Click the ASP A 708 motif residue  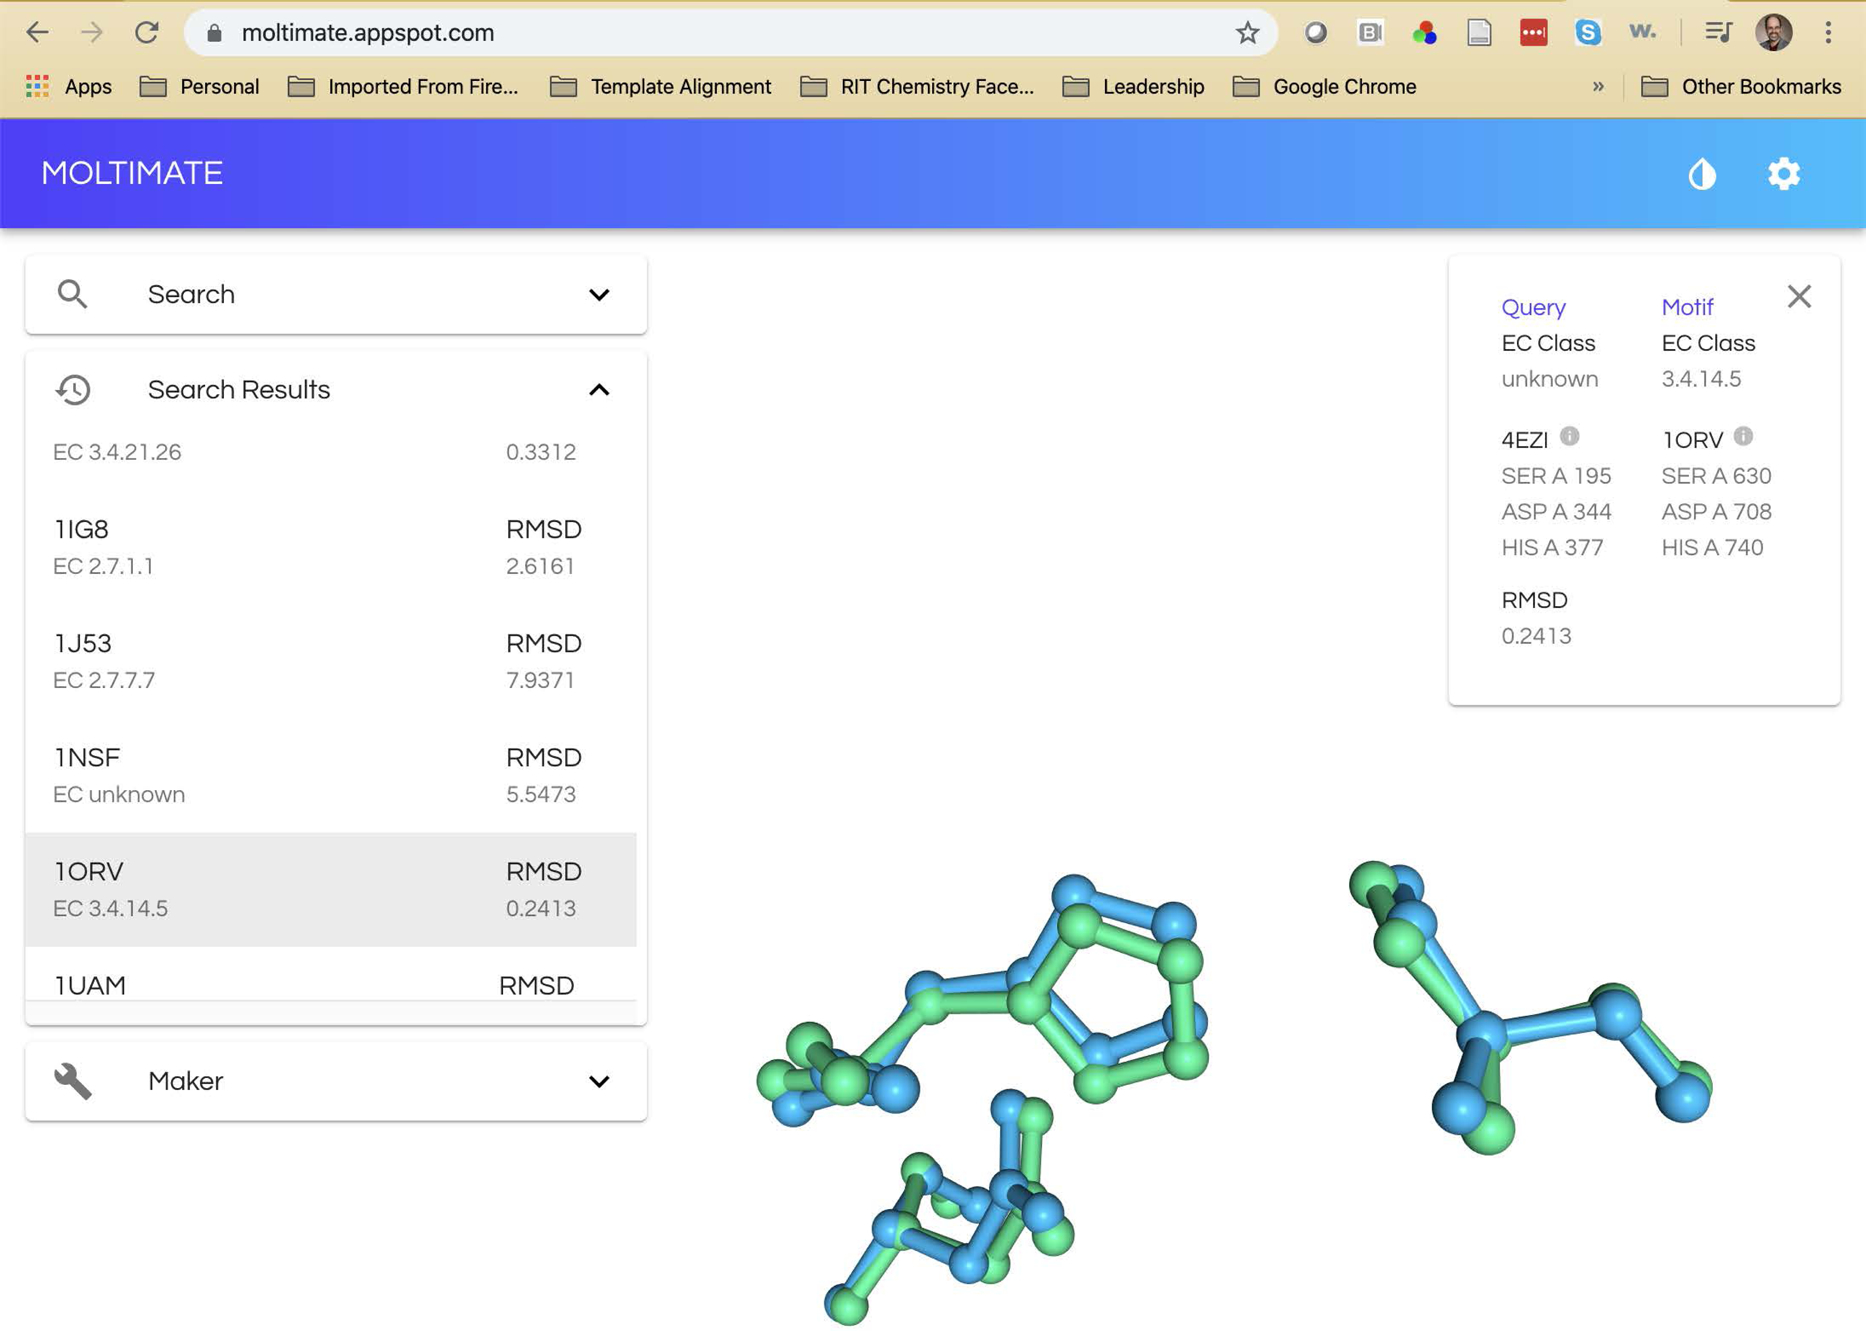pos(1716,512)
